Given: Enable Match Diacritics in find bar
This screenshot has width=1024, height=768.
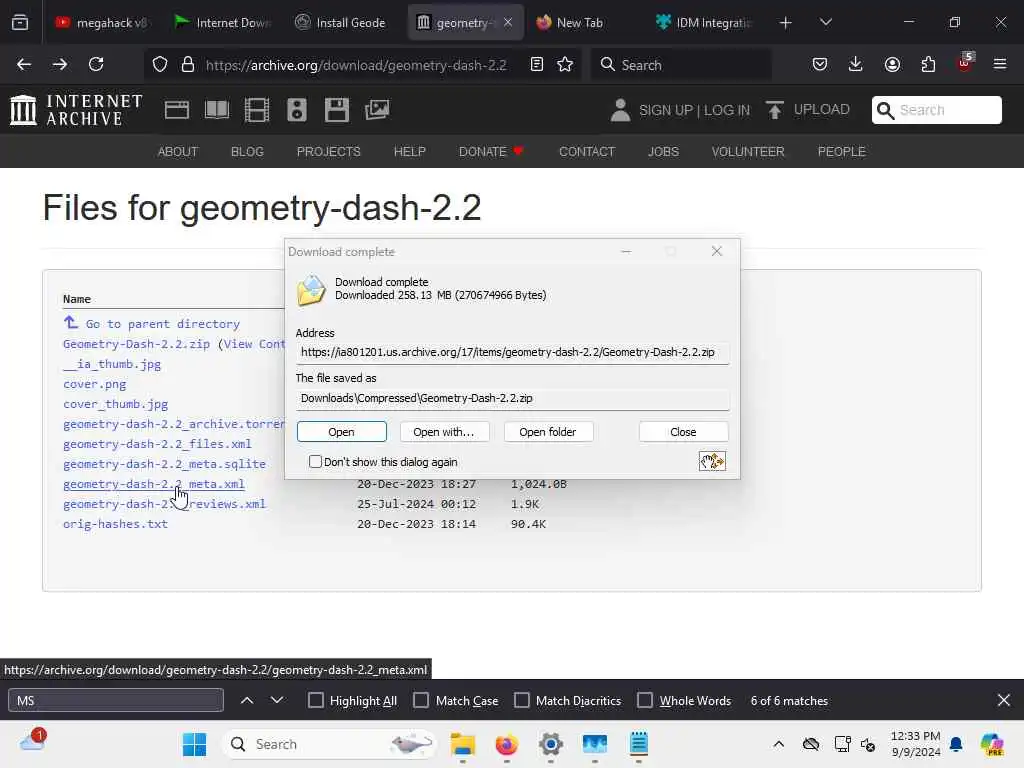Looking at the screenshot, I should [522, 701].
